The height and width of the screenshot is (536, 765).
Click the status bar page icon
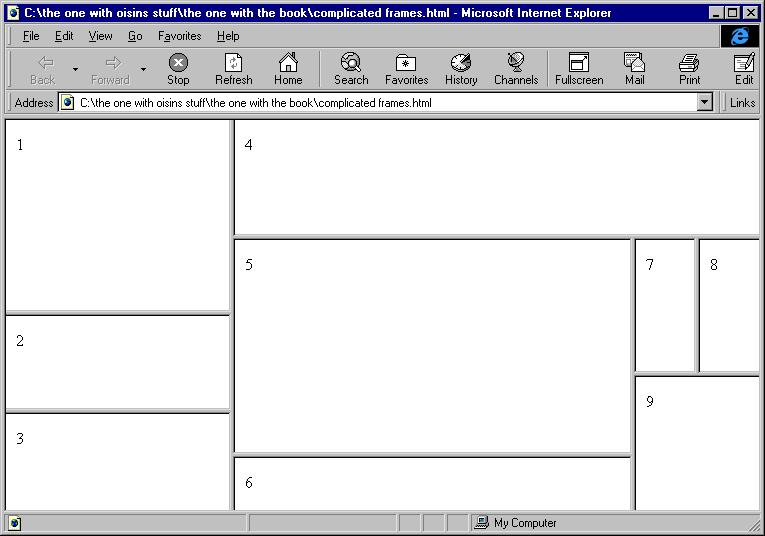coord(15,523)
